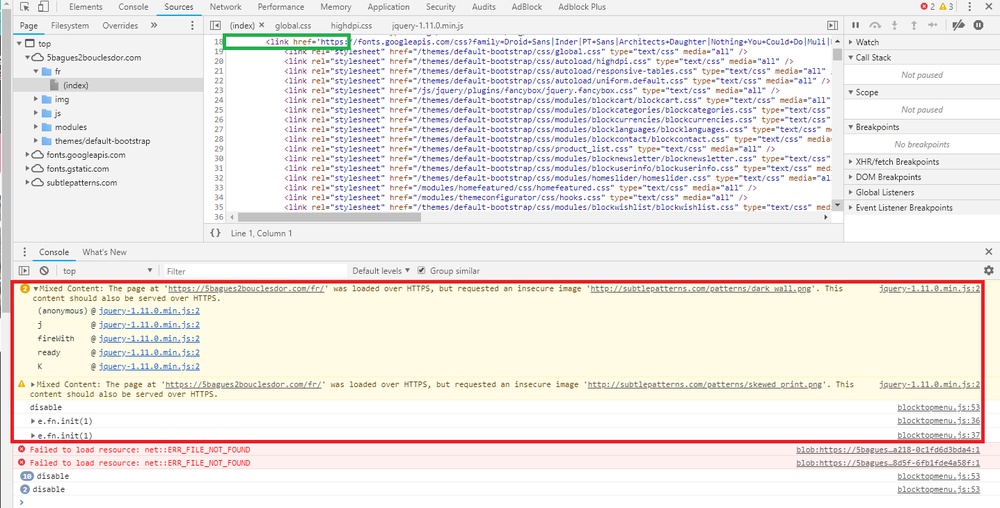
Task: Open console settings gear
Action: click(x=989, y=271)
